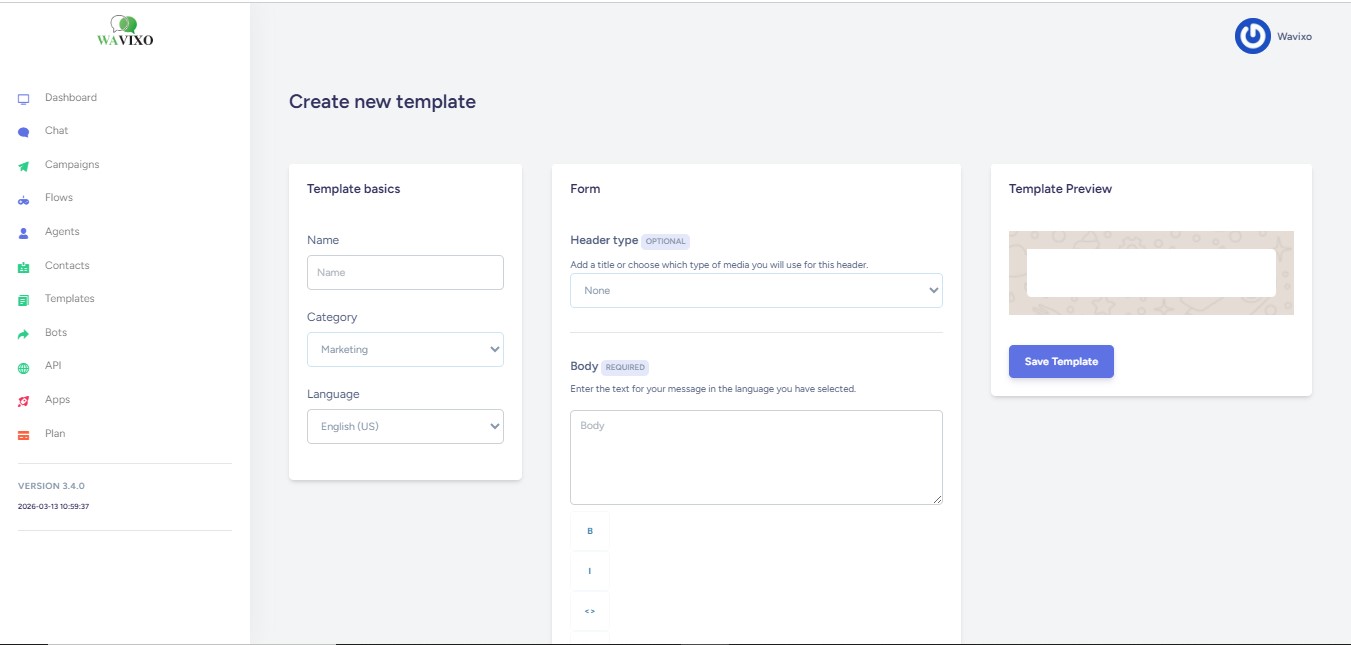Screen dimensions: 1351x645
Task: Open Apps in the sidebar menu
Action: [x=57, y=400]
